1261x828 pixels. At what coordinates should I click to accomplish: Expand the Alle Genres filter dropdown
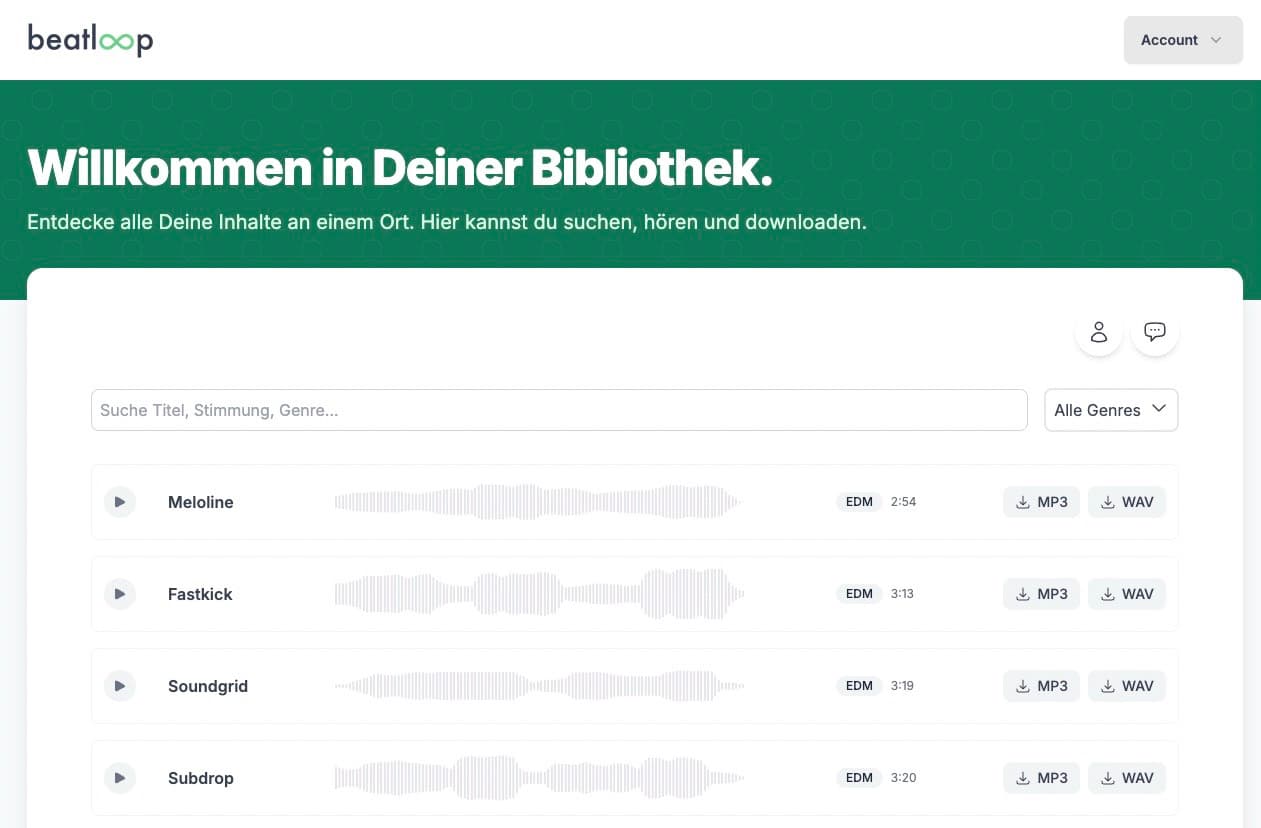click(1111, 410)
